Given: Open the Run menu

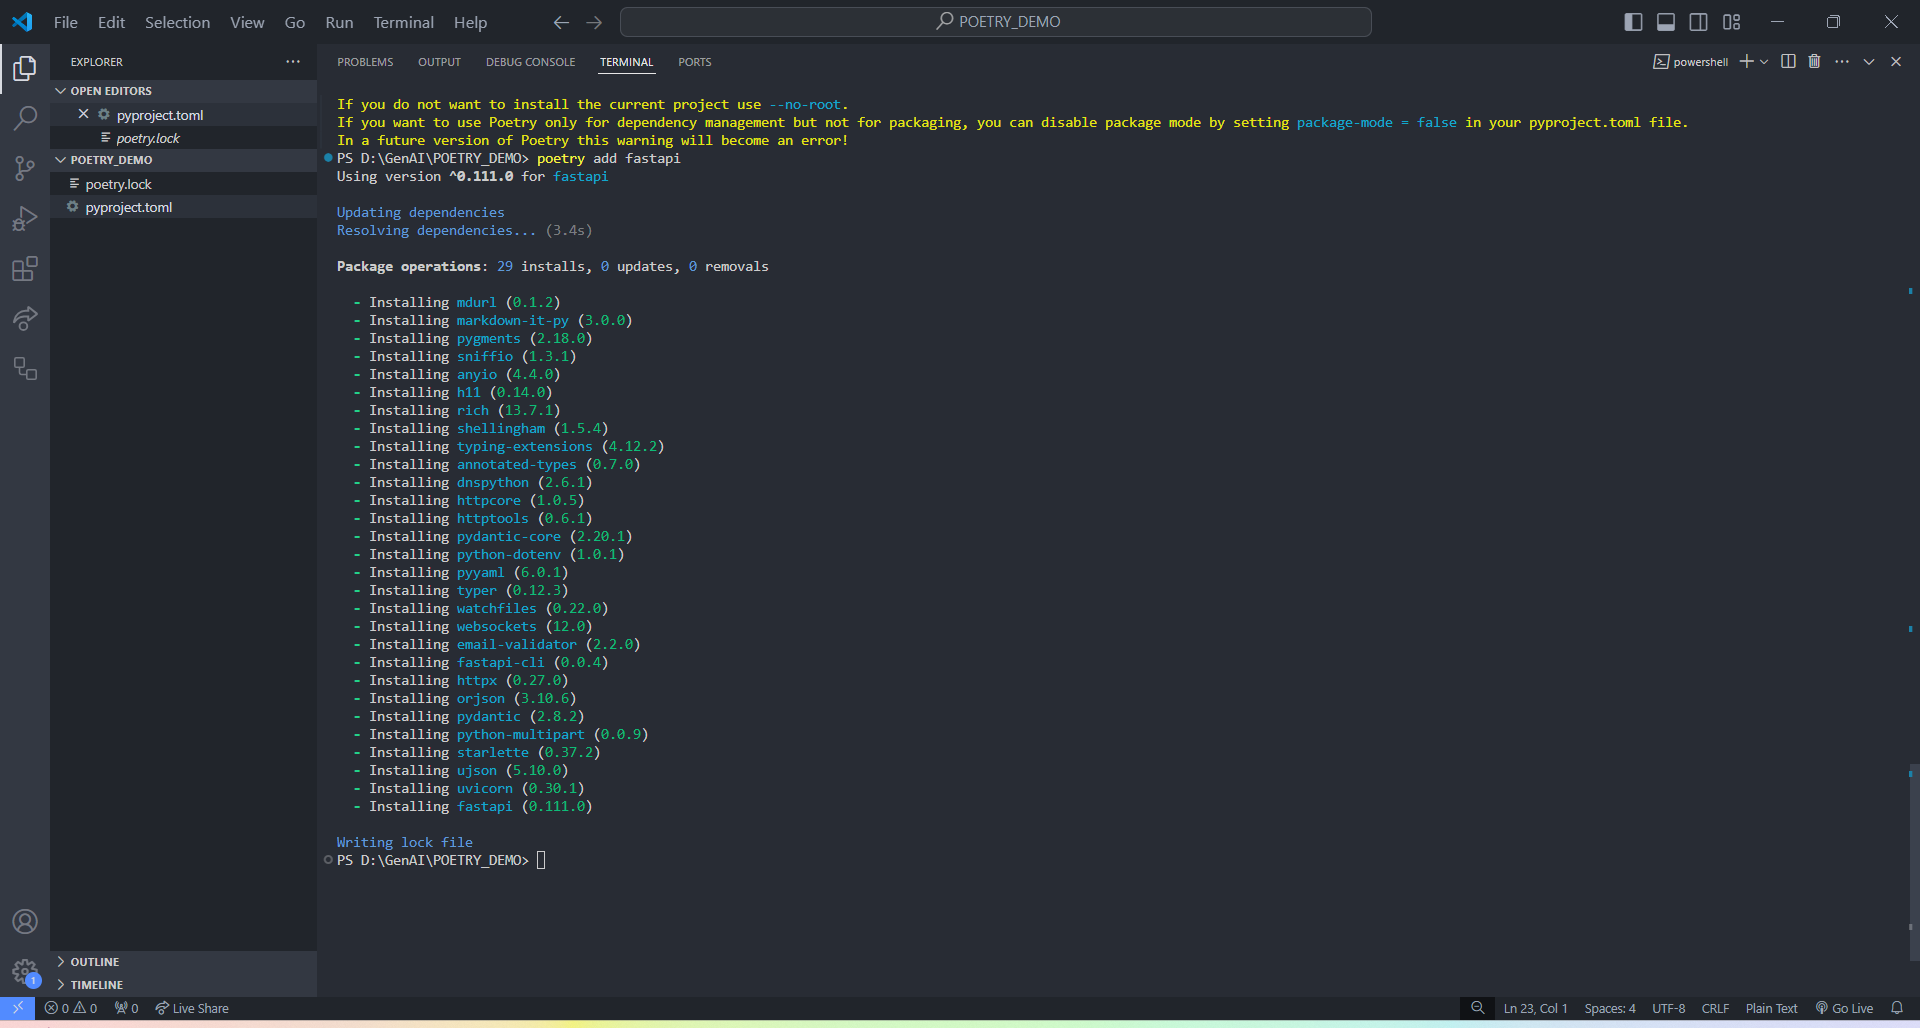Looking at the screenshot, I should 339,22.
